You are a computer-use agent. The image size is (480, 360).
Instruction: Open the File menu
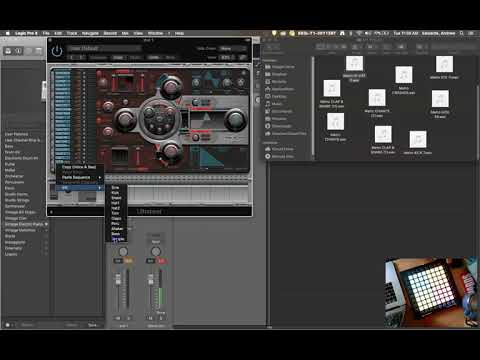46,33
